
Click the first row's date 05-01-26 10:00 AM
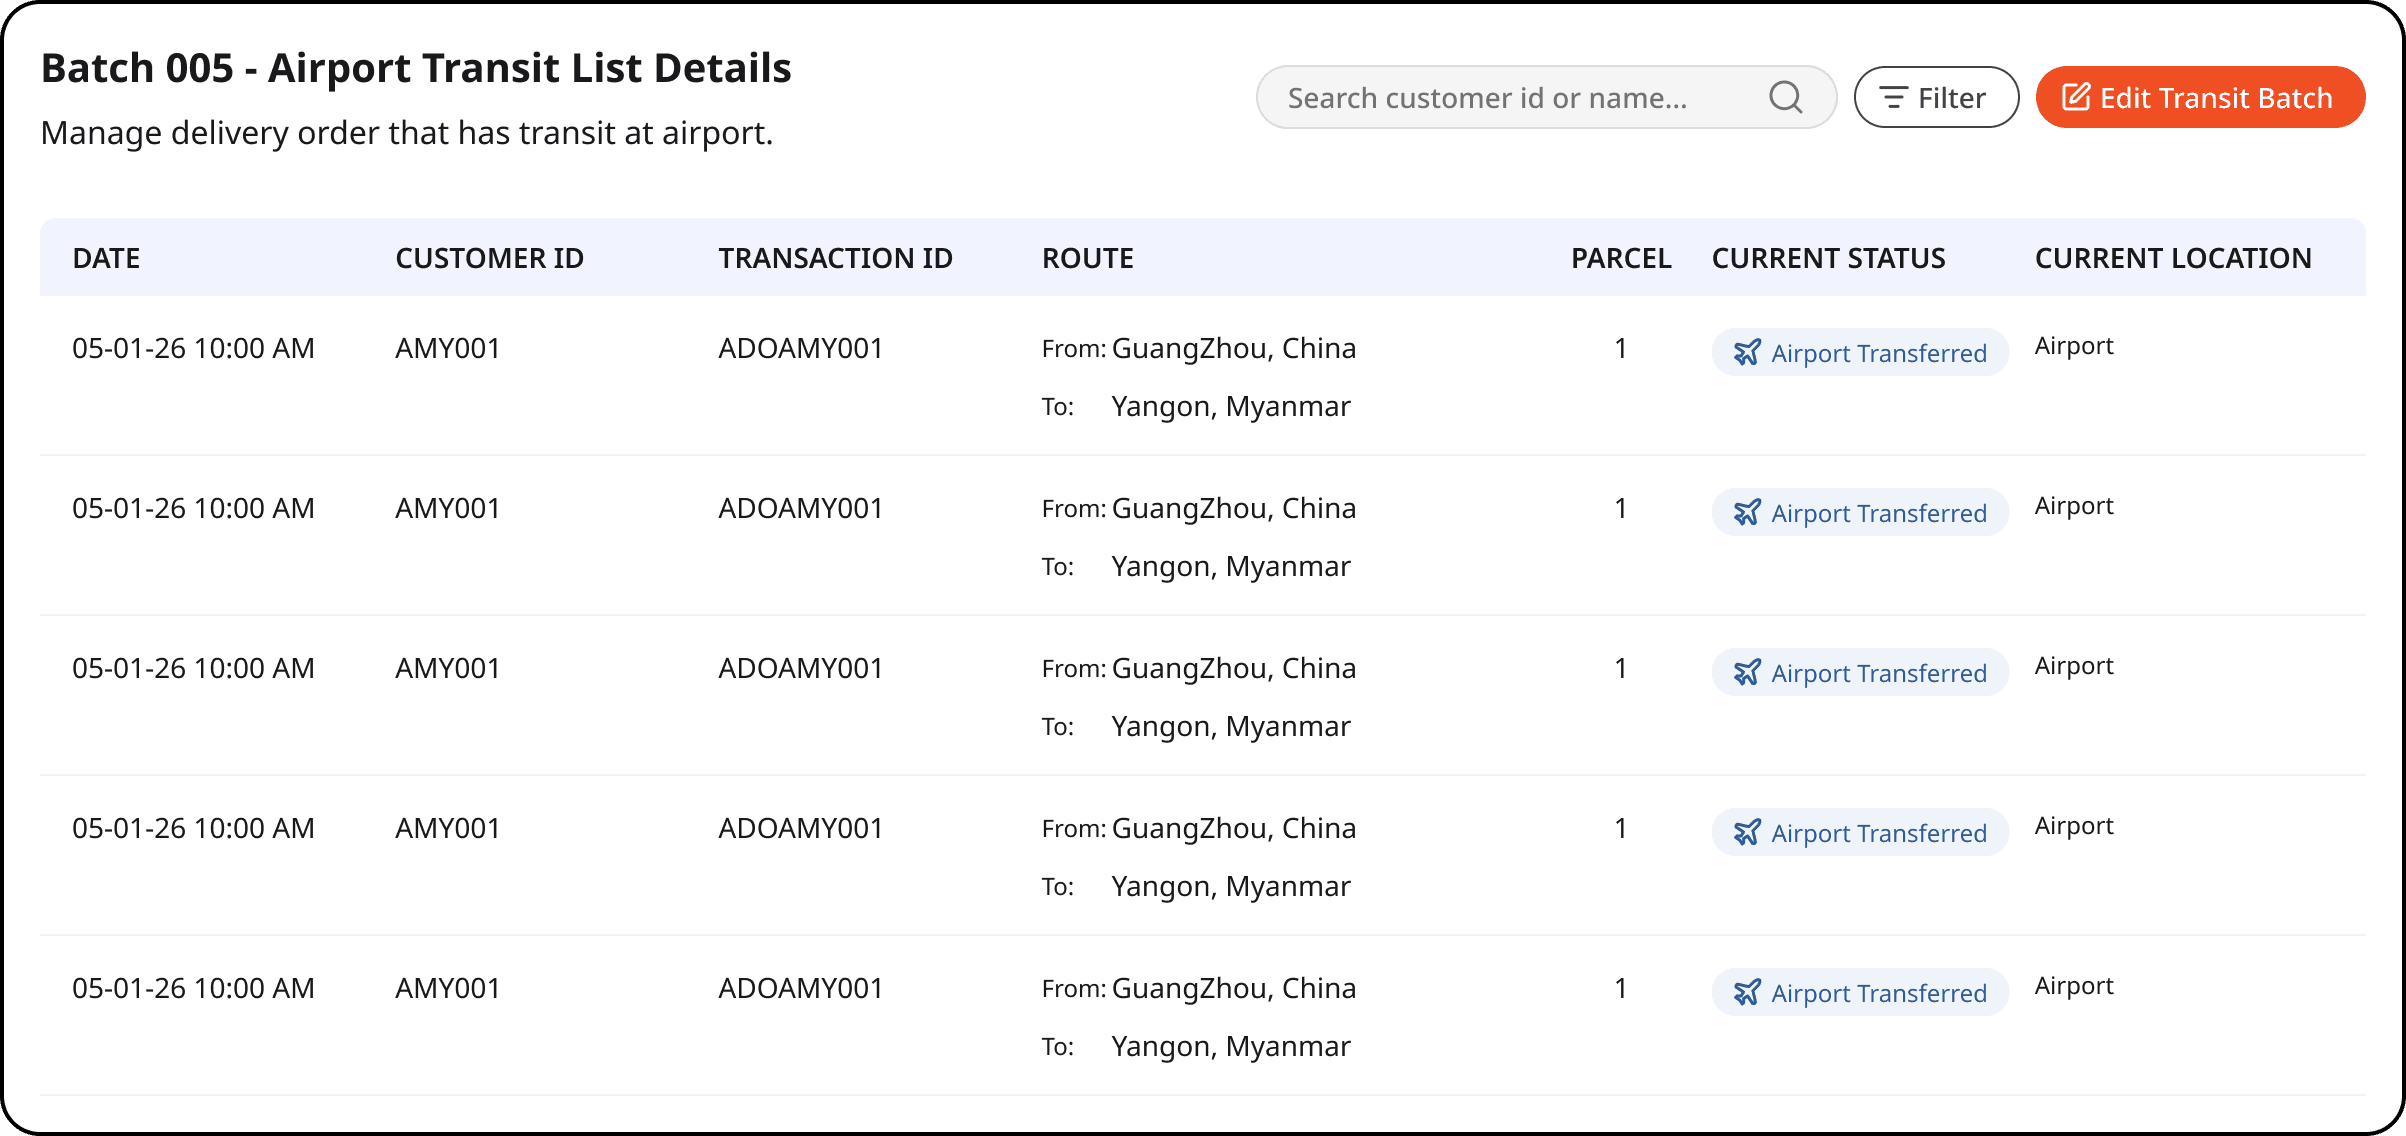pos(193,348)
